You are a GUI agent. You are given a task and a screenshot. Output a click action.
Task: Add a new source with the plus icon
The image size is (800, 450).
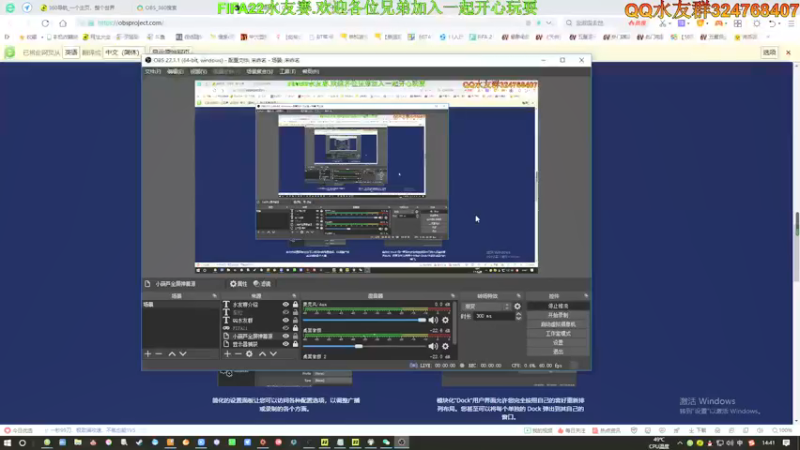click(227, 354)
